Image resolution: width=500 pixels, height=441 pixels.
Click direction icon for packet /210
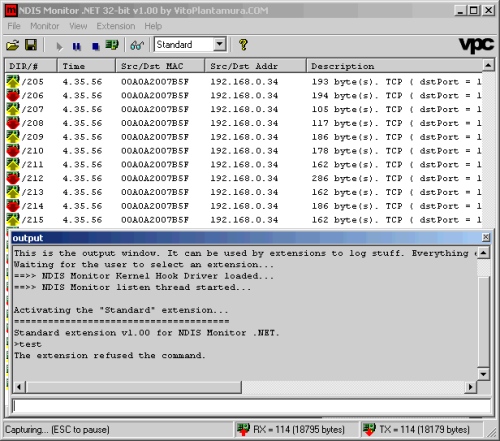(13, 150)
